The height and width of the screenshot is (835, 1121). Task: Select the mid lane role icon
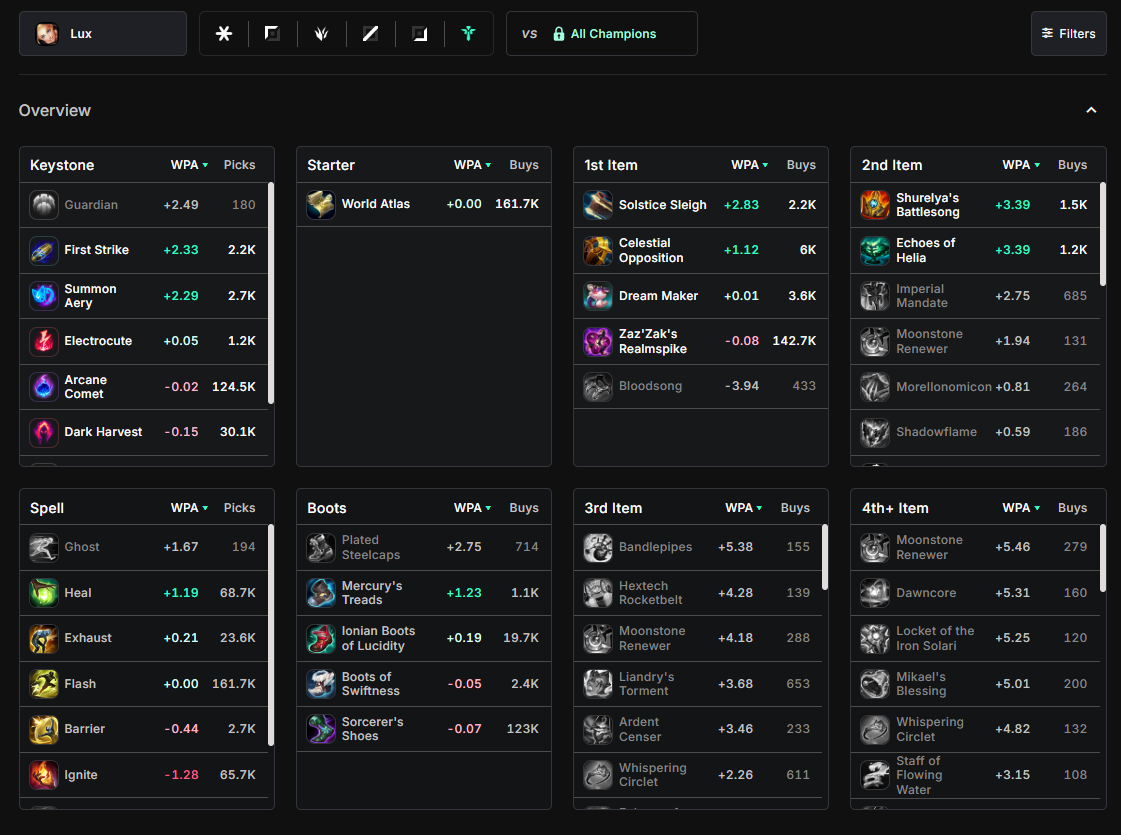370,34
